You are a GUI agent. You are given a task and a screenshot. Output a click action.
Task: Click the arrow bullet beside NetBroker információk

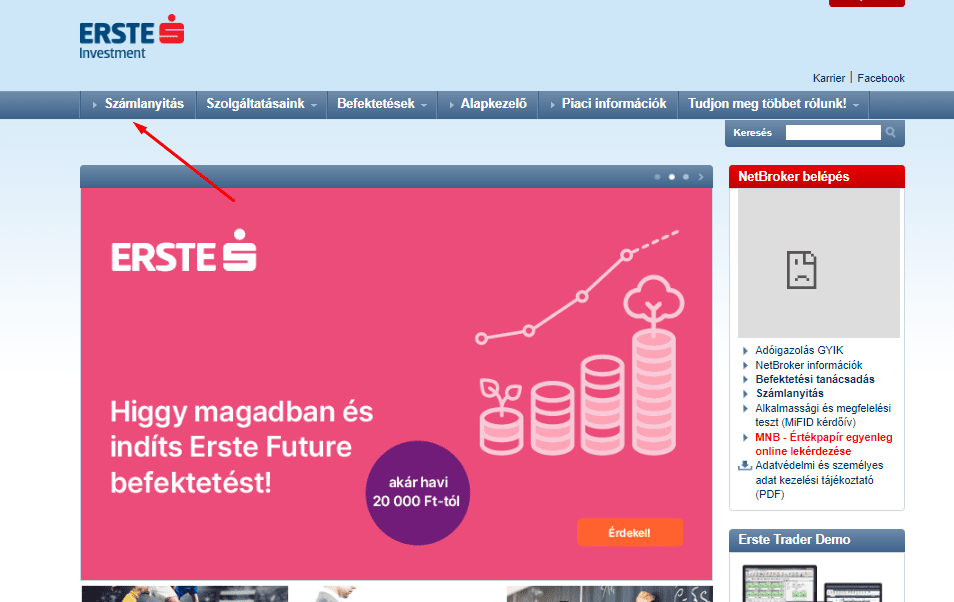click(x=745, y=365)
